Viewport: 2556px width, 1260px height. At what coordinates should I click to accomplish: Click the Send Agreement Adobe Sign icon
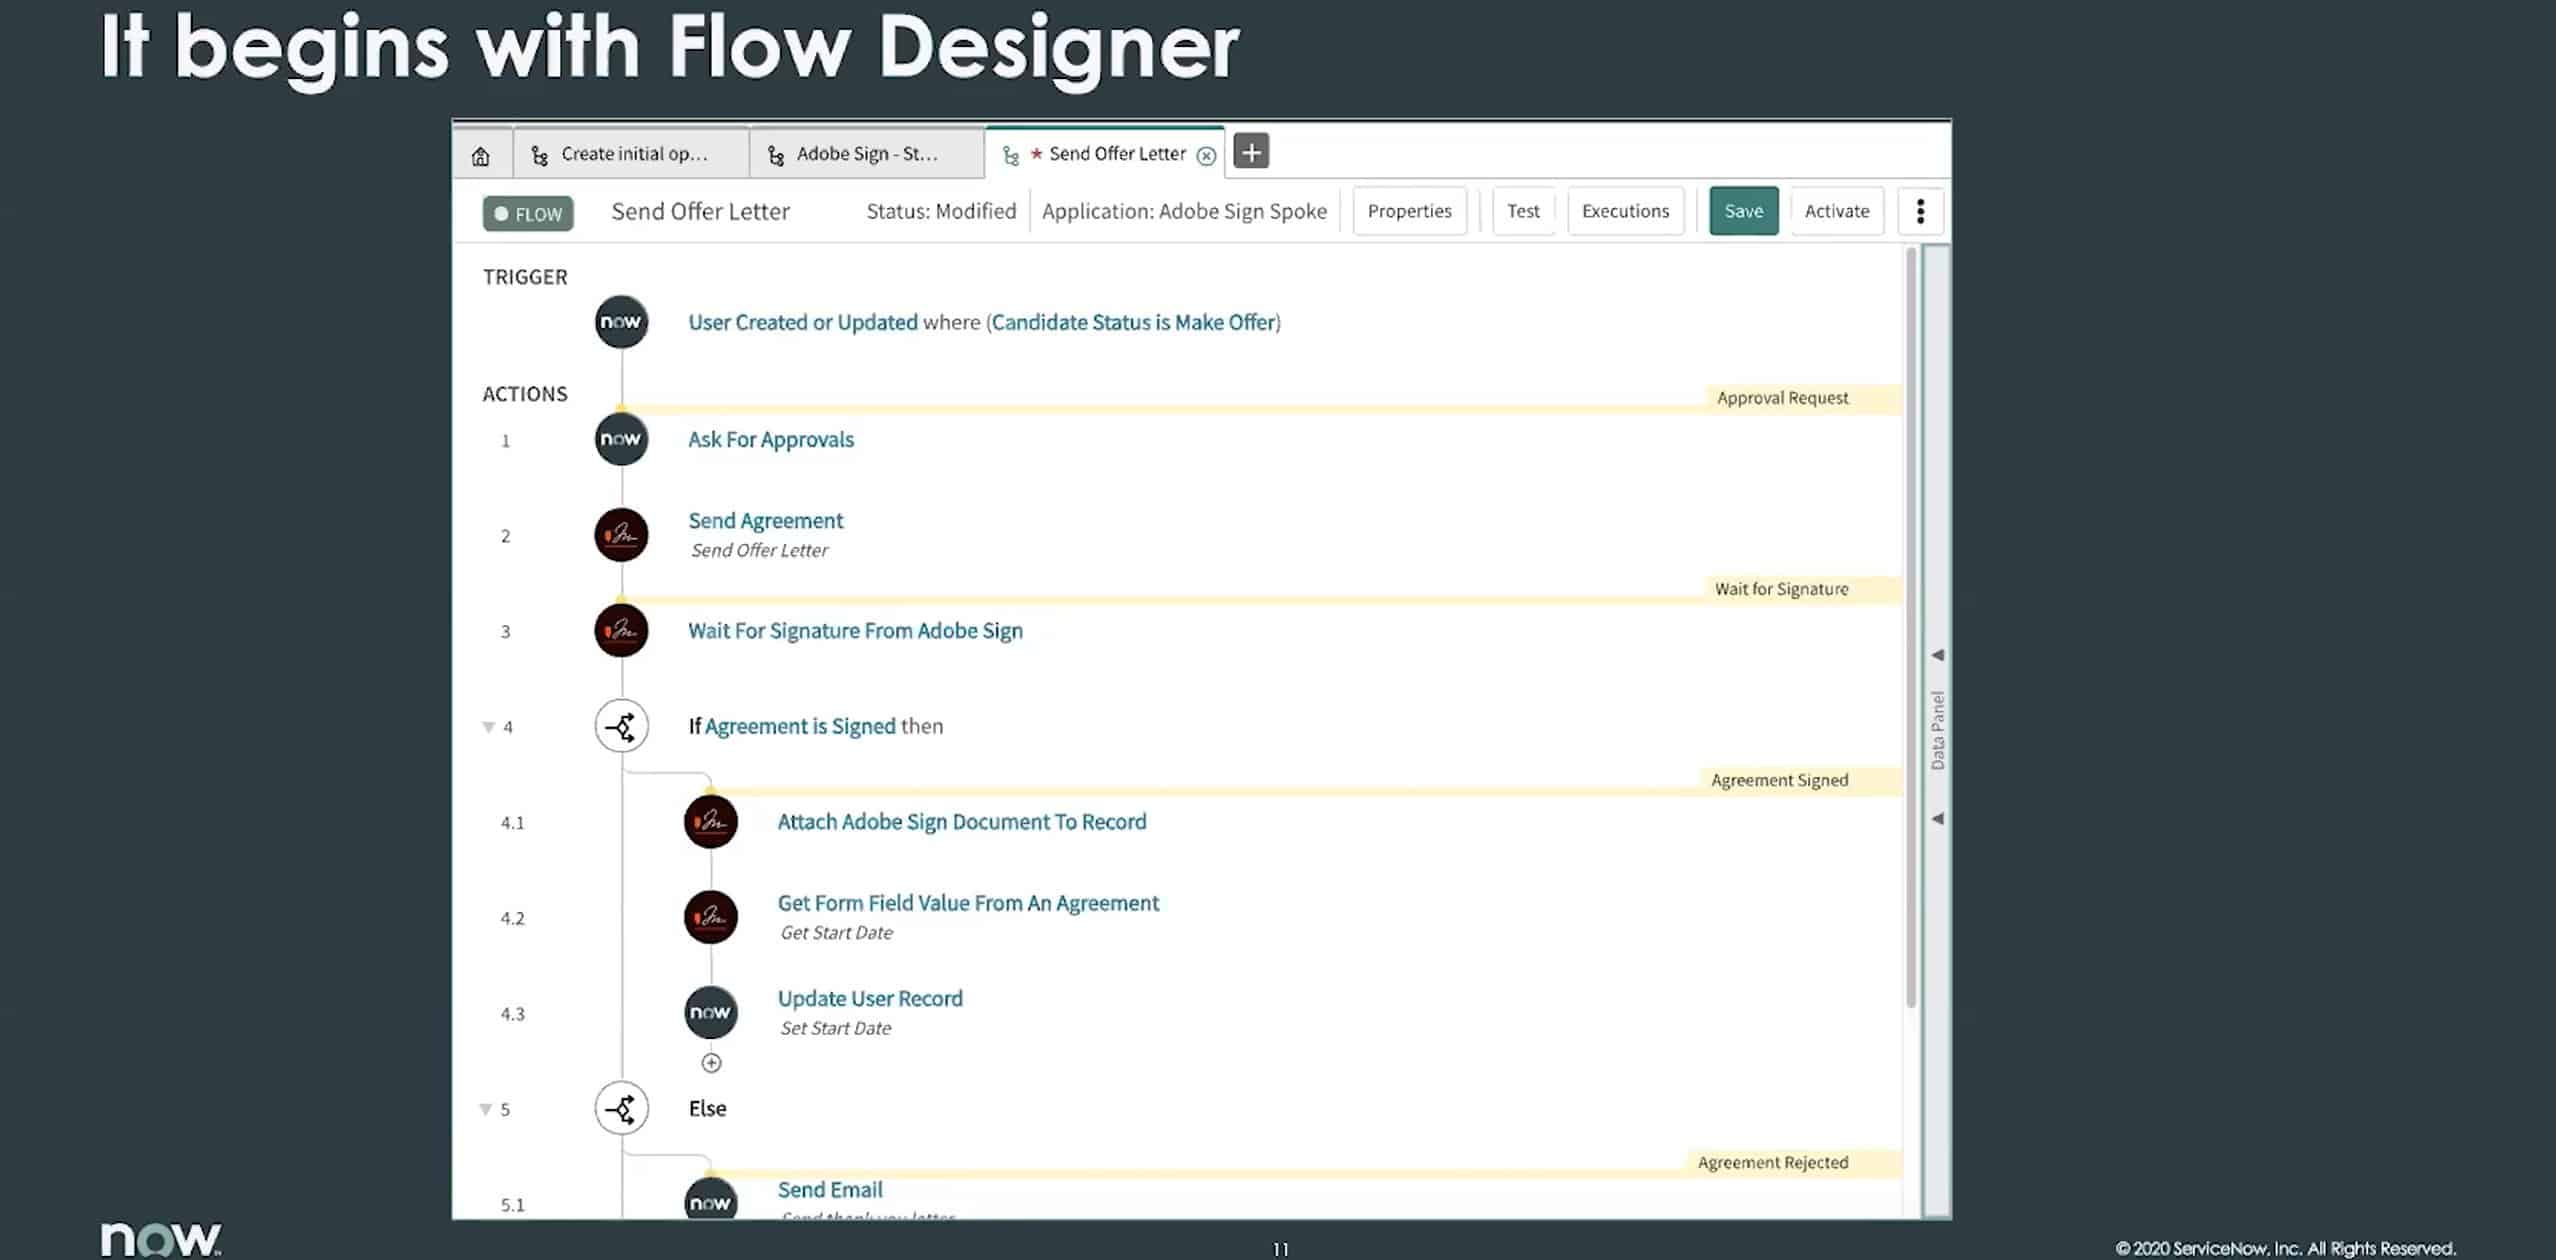[x=621, y=535]
